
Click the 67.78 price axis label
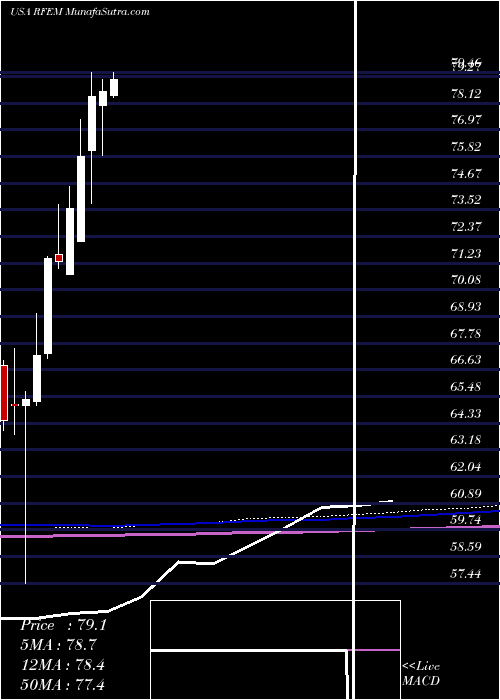pyautogui.click(x=466, y=333)
